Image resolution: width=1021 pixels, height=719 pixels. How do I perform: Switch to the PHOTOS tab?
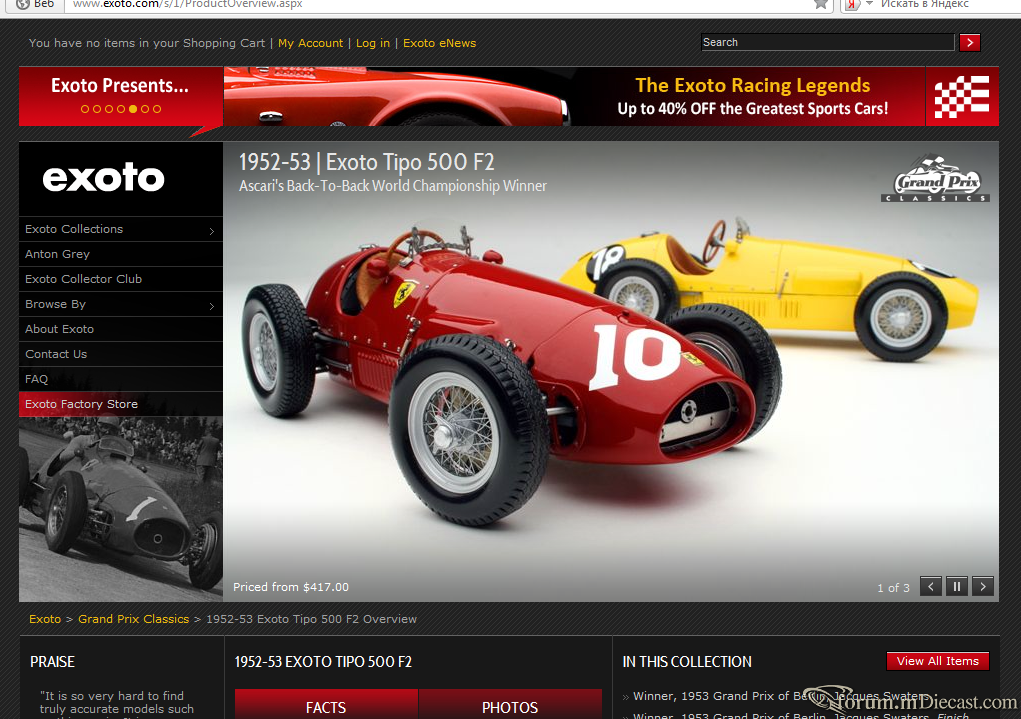510,705
